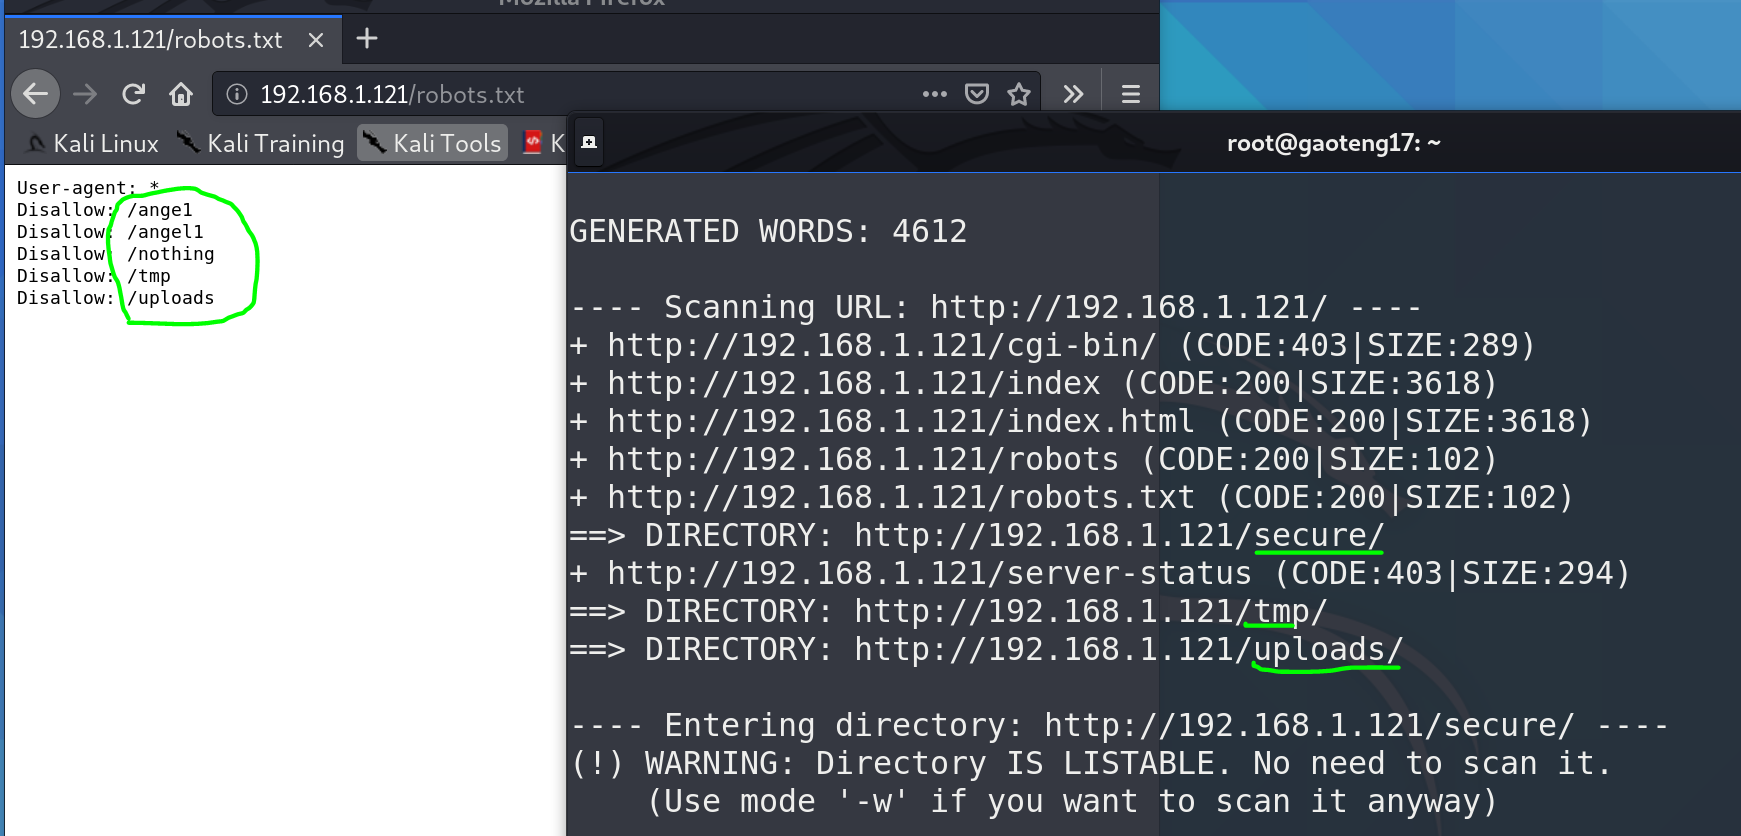The width and height of the screenshot is (1741, 836).
Task: Open the Kali Tools bookmark
Action: tap(433, 143)
